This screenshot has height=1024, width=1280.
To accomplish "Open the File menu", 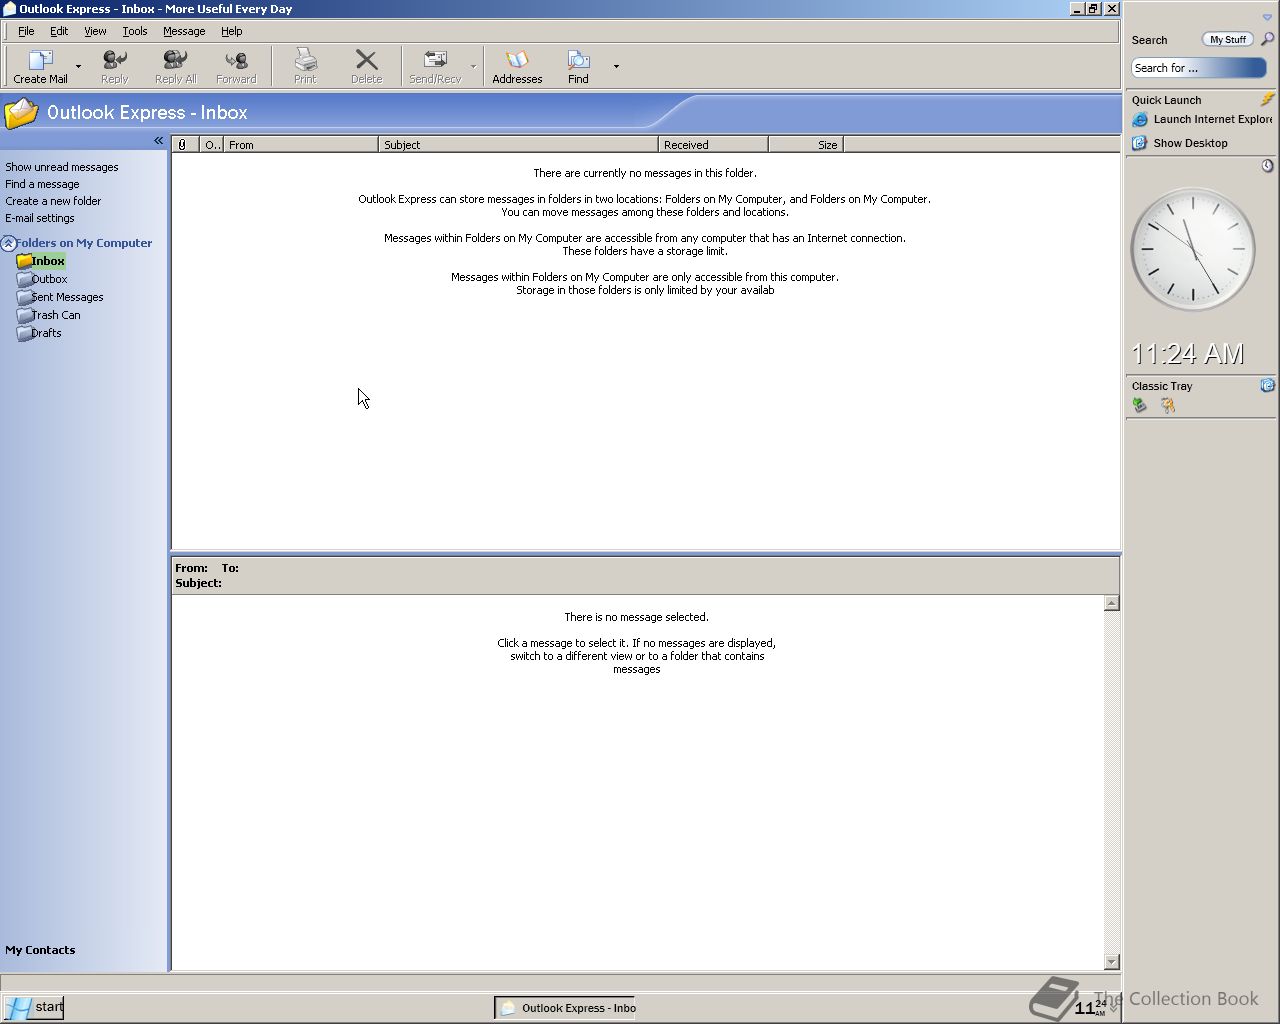I will [x=26, y=31].
